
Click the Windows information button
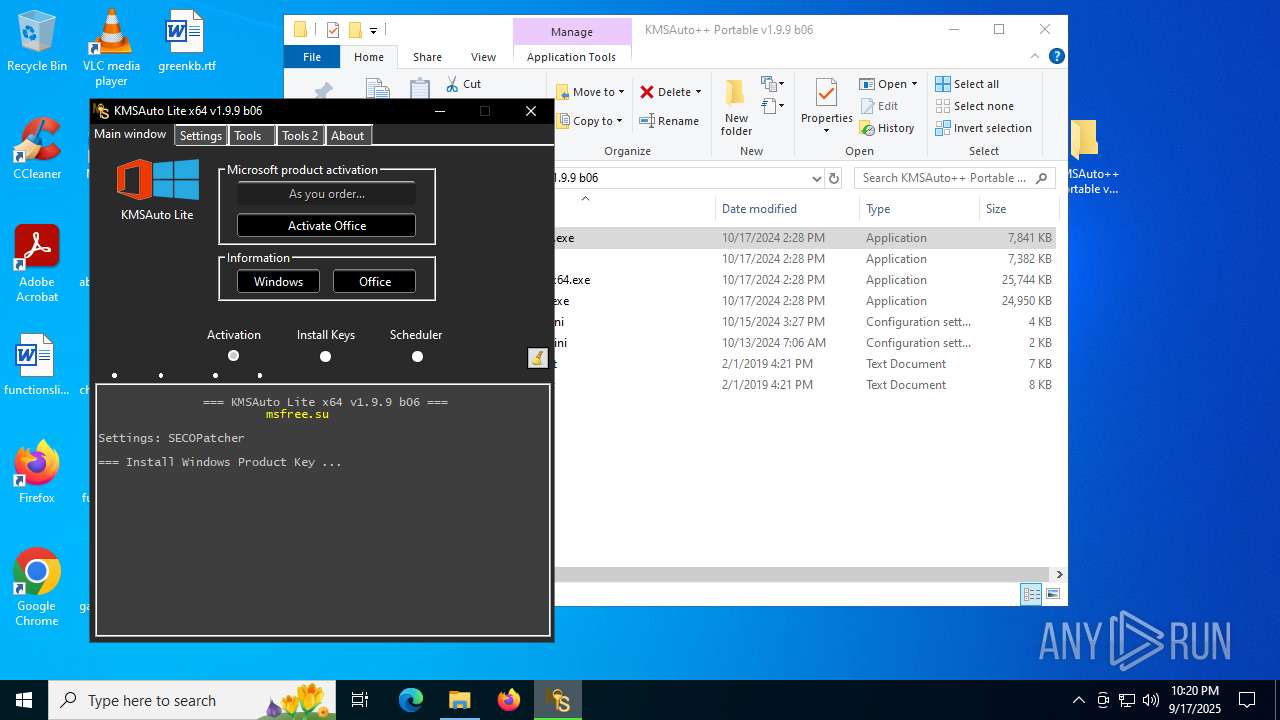278,281
